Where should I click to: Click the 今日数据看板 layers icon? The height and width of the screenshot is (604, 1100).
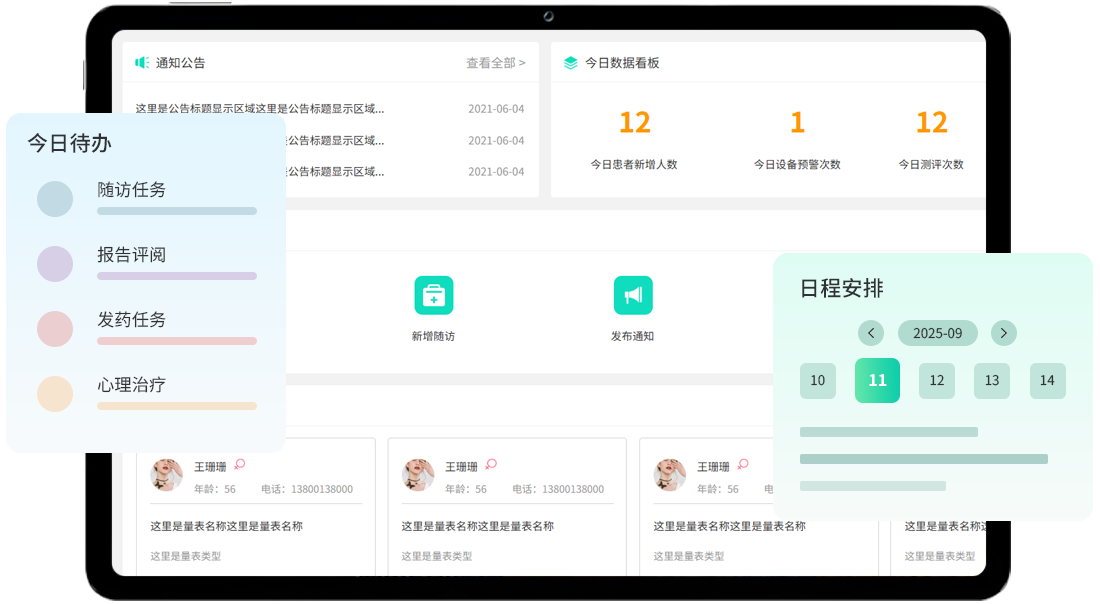(570, 63)
